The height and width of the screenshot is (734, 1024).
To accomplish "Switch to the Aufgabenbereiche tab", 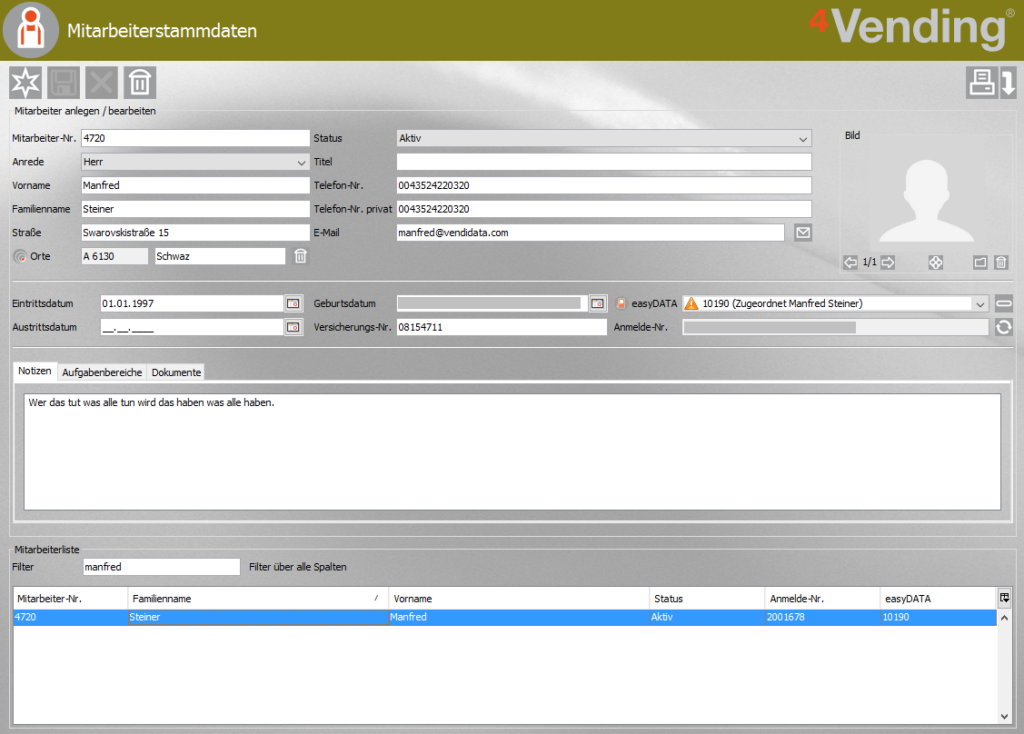I will point(102,372).
